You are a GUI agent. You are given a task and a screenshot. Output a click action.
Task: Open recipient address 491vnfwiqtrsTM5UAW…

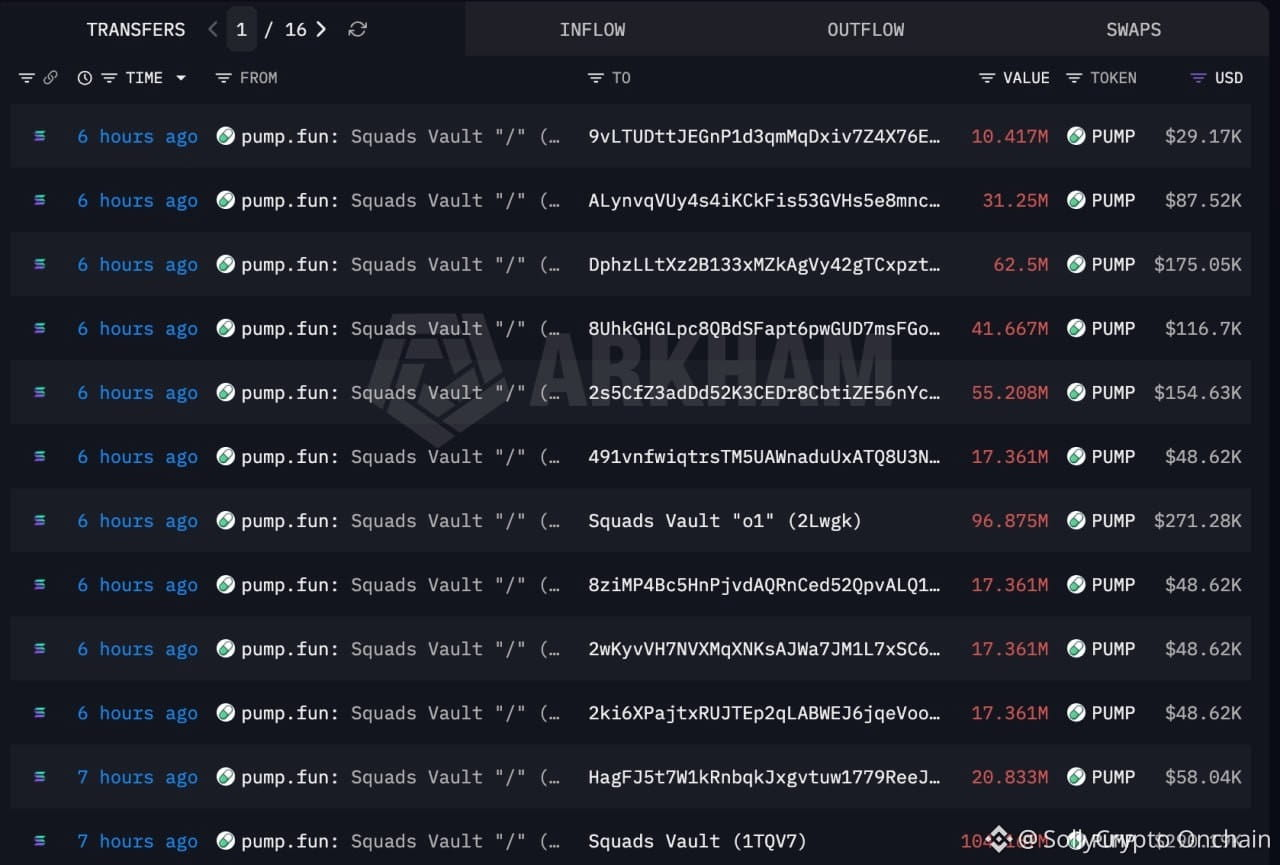click(x=765, y=456)
